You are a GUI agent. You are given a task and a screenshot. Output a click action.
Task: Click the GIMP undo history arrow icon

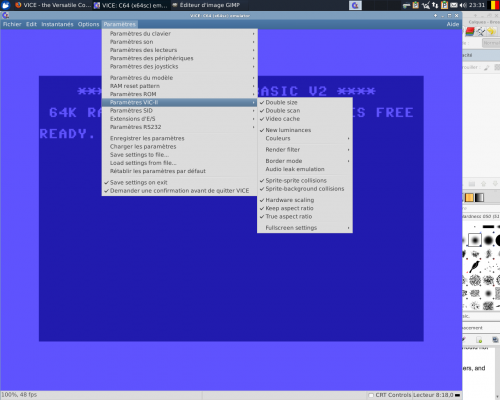tap(491, 32)
